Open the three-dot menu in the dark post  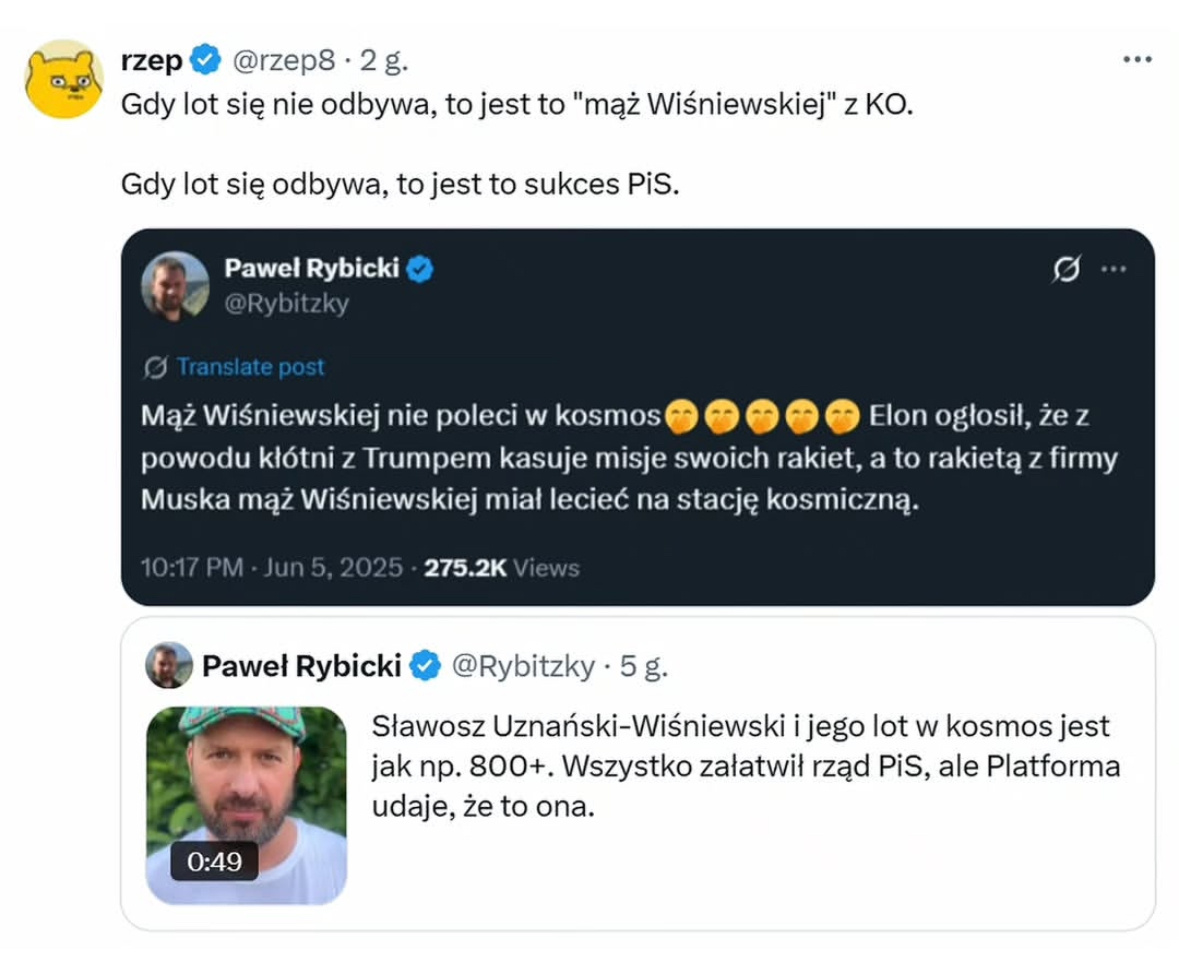[1113, 270]
